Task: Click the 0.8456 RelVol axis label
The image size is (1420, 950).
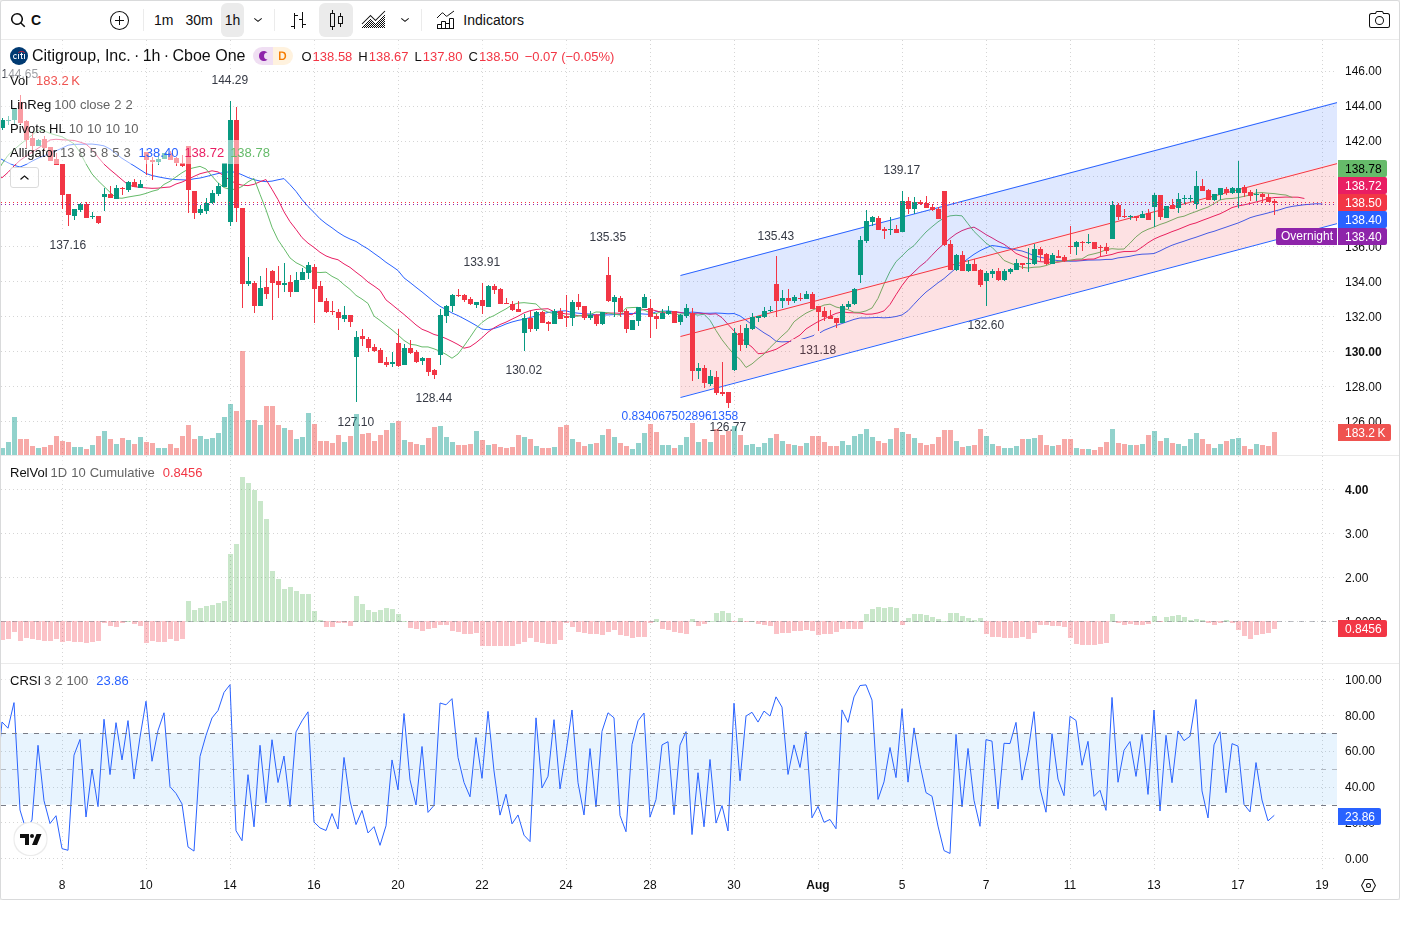Action: [1362, 629]
